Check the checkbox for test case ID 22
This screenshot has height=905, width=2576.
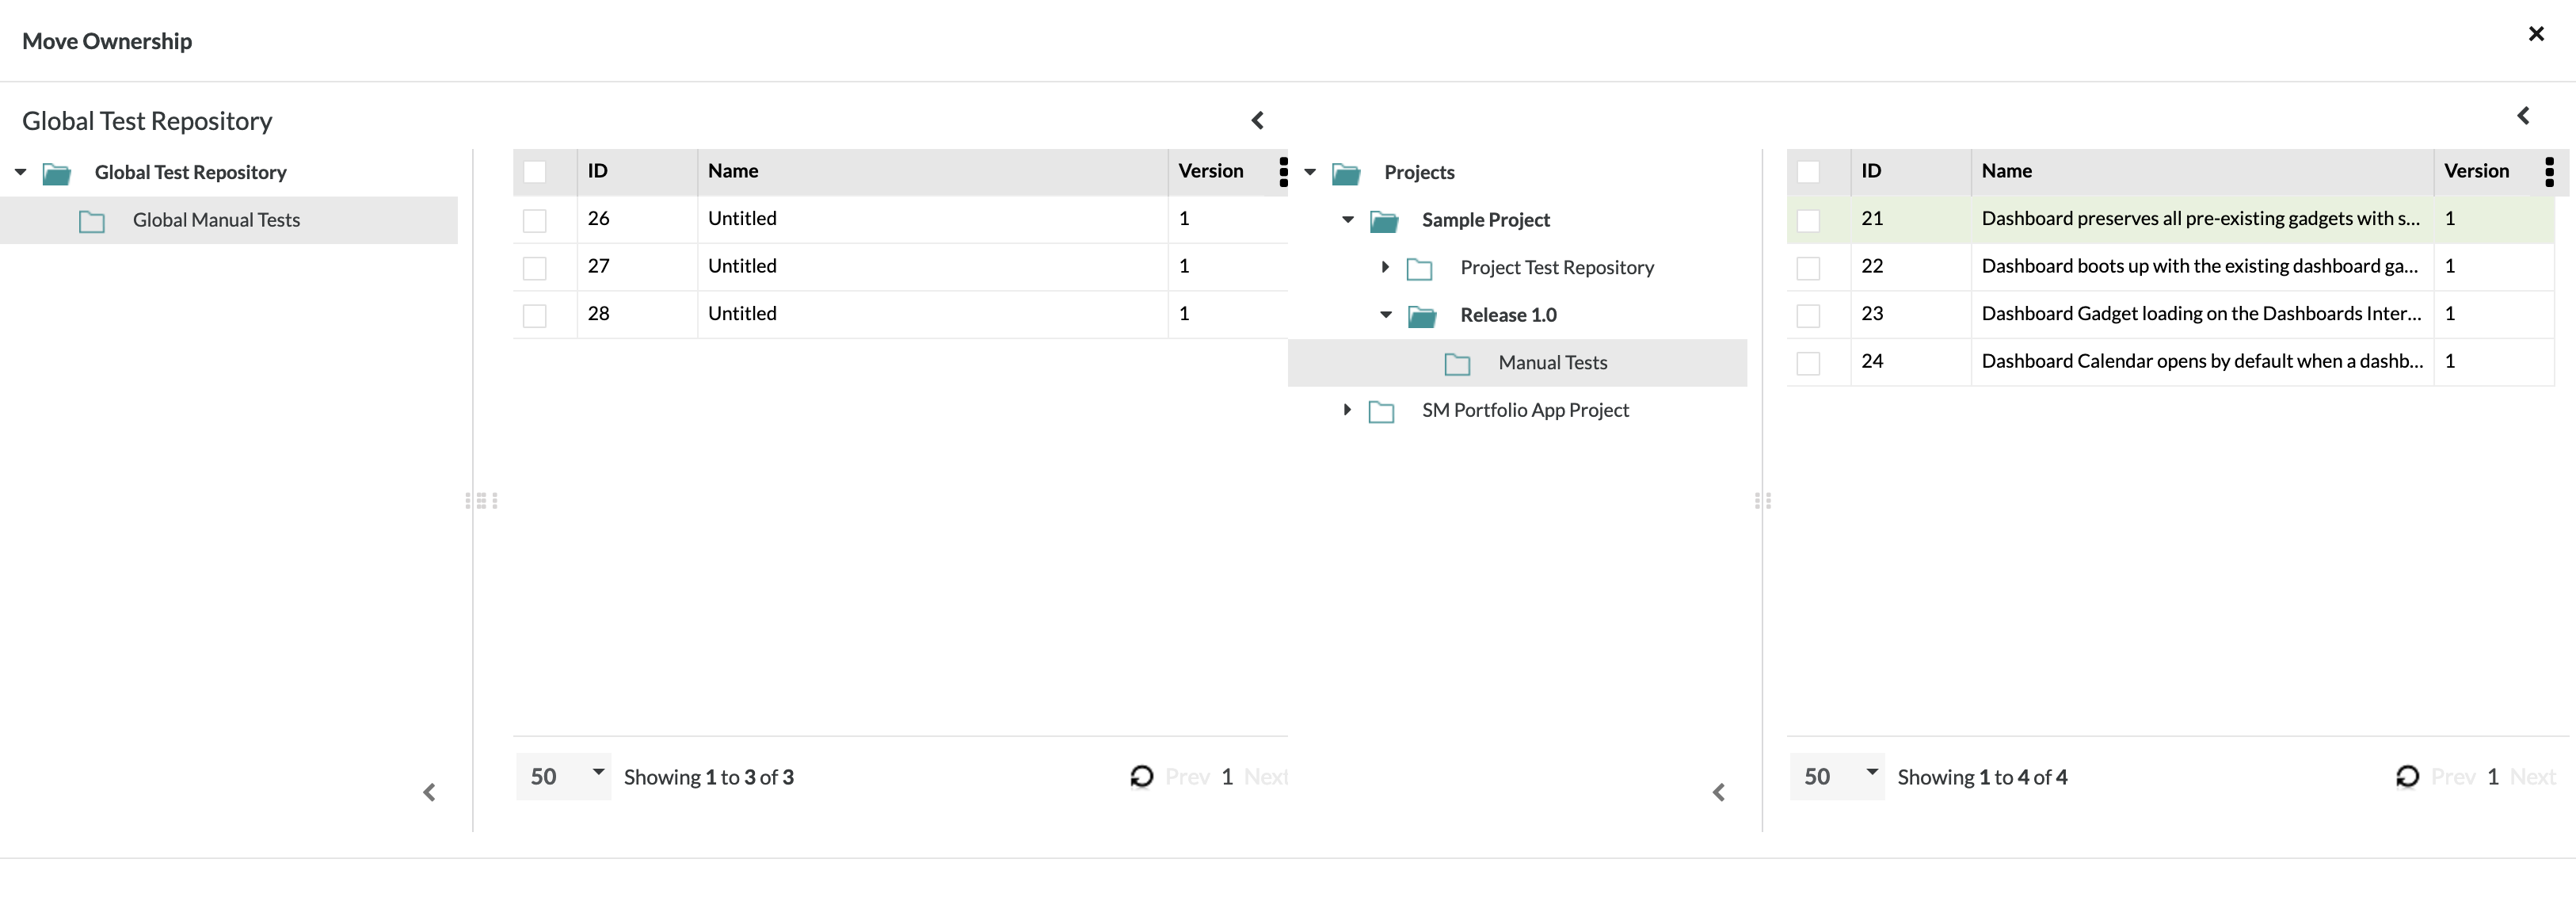[1808, 268]
